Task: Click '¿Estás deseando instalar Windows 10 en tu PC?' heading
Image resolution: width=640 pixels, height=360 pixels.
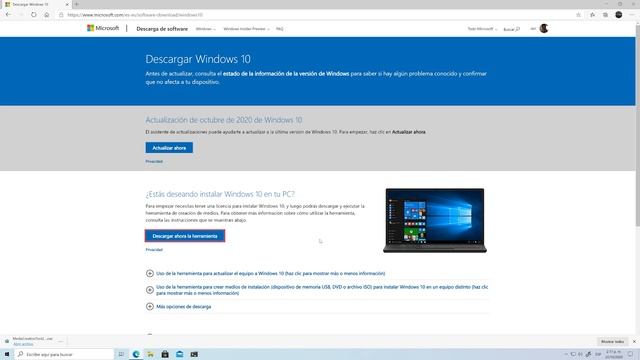Action: coord(220,194)
